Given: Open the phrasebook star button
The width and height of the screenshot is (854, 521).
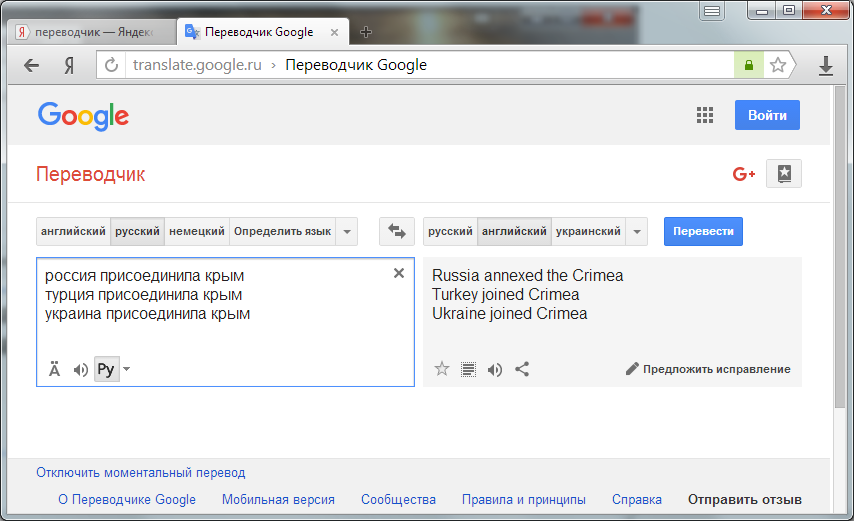Looking at the screenshot, I should click(784, 174).
